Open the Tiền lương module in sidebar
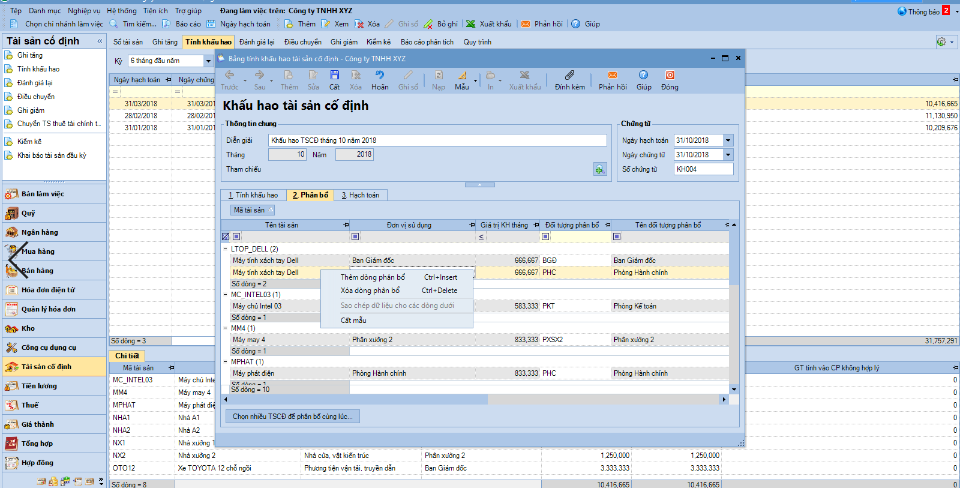961x488 pixels. (x=53, y=386)
